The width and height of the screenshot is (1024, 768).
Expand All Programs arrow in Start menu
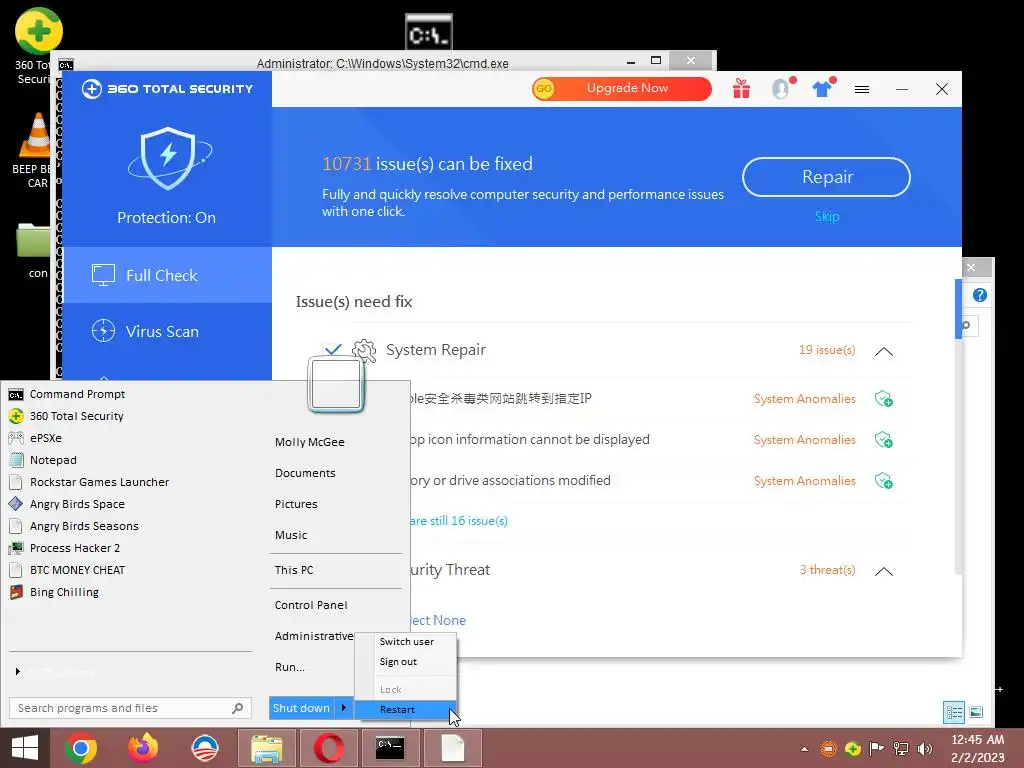pyautogui.click(x=18, y=671)
